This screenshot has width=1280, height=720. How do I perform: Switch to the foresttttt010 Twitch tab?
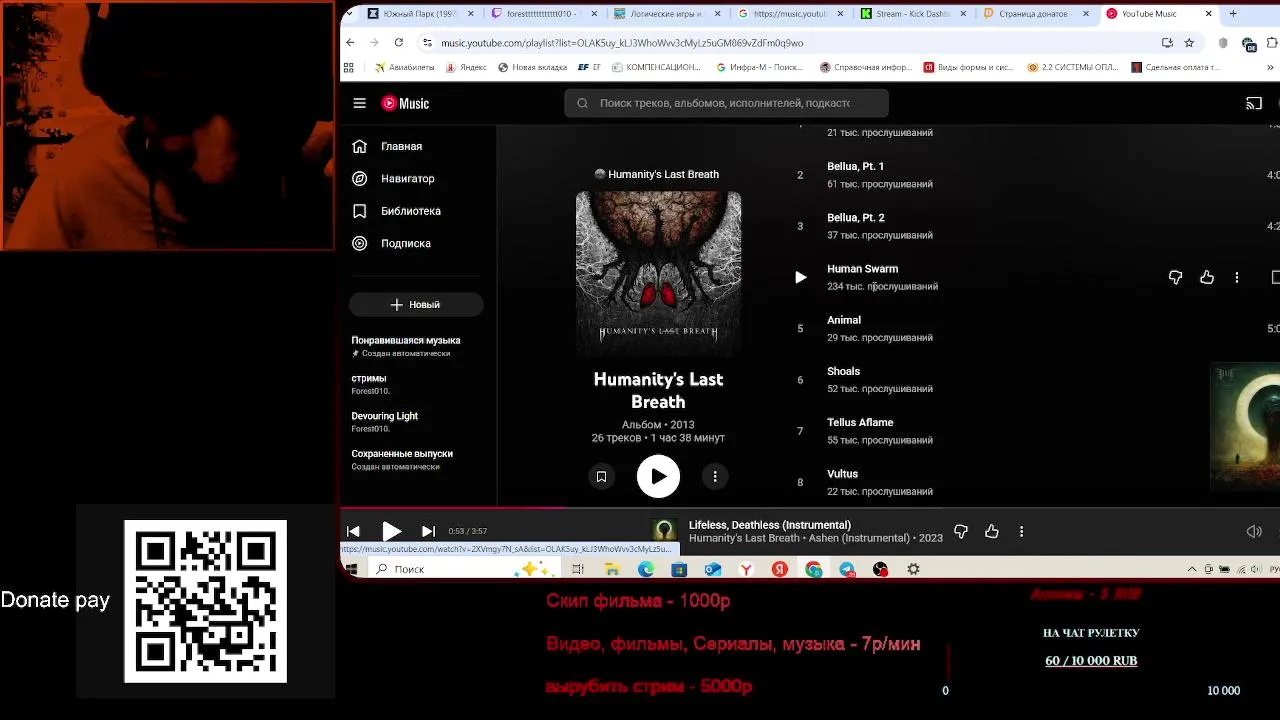545,14
